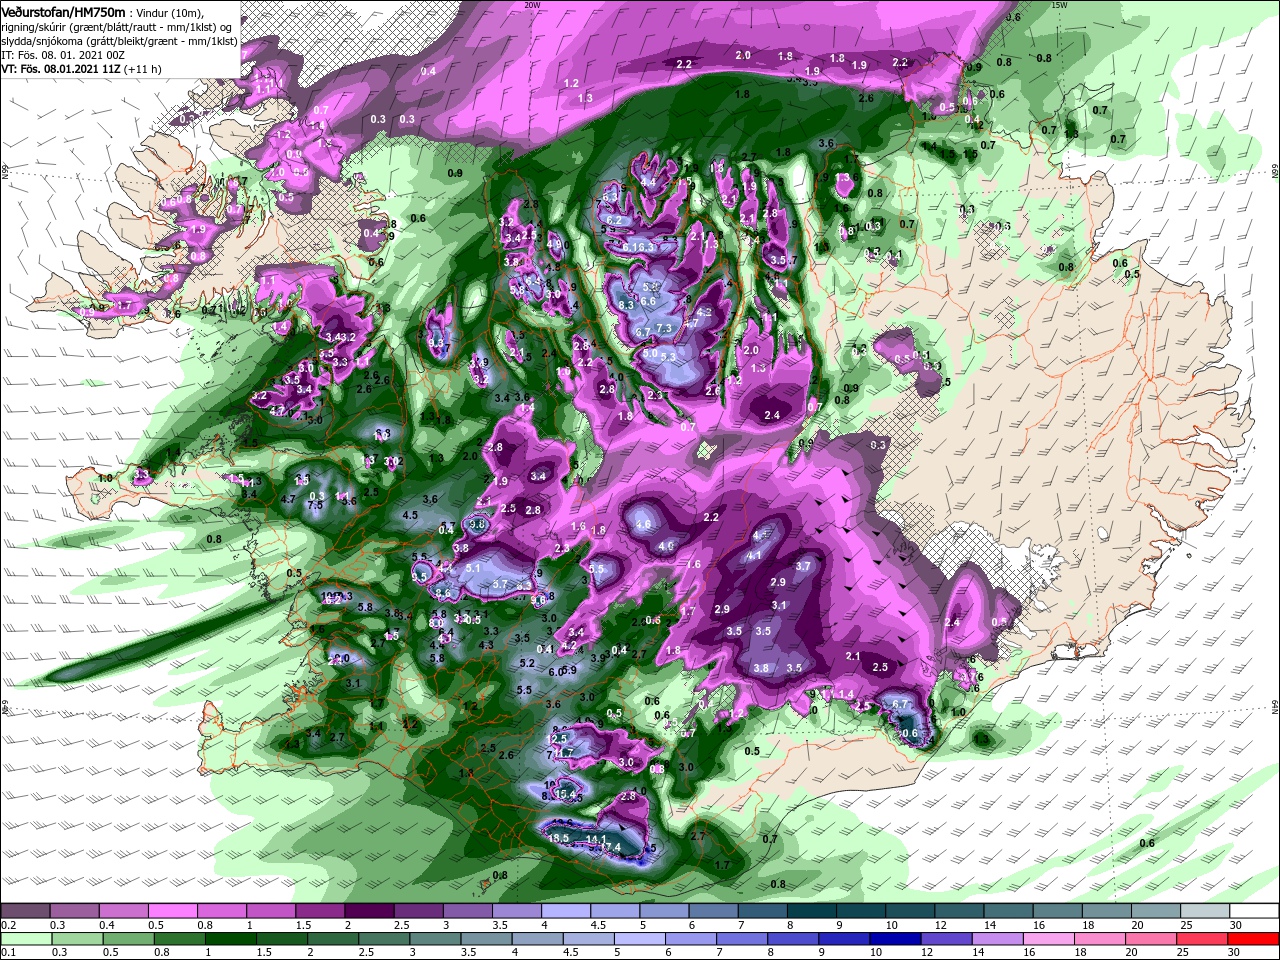The image size is (1280, 960).
Task: Click the palest green rain swatch starting at 0.1
Action: tap(25, 938)
